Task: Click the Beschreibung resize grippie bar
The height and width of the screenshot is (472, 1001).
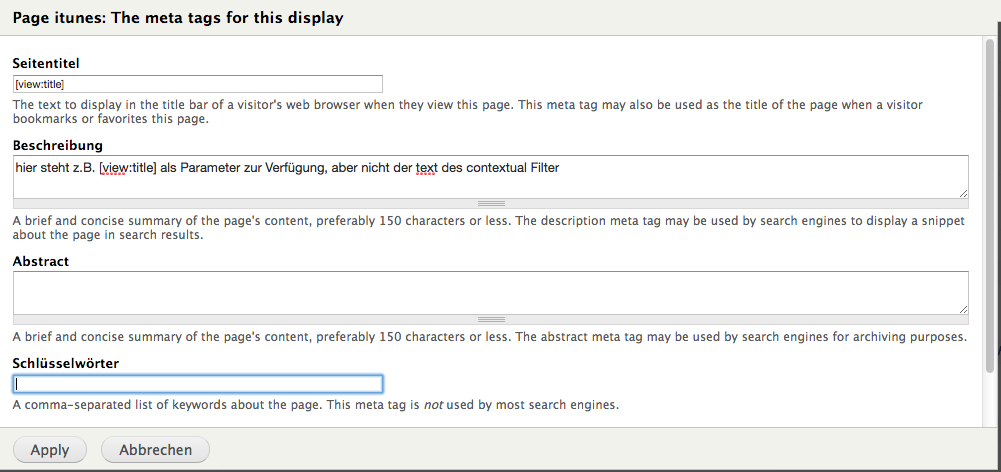Action: click(490, 203)
